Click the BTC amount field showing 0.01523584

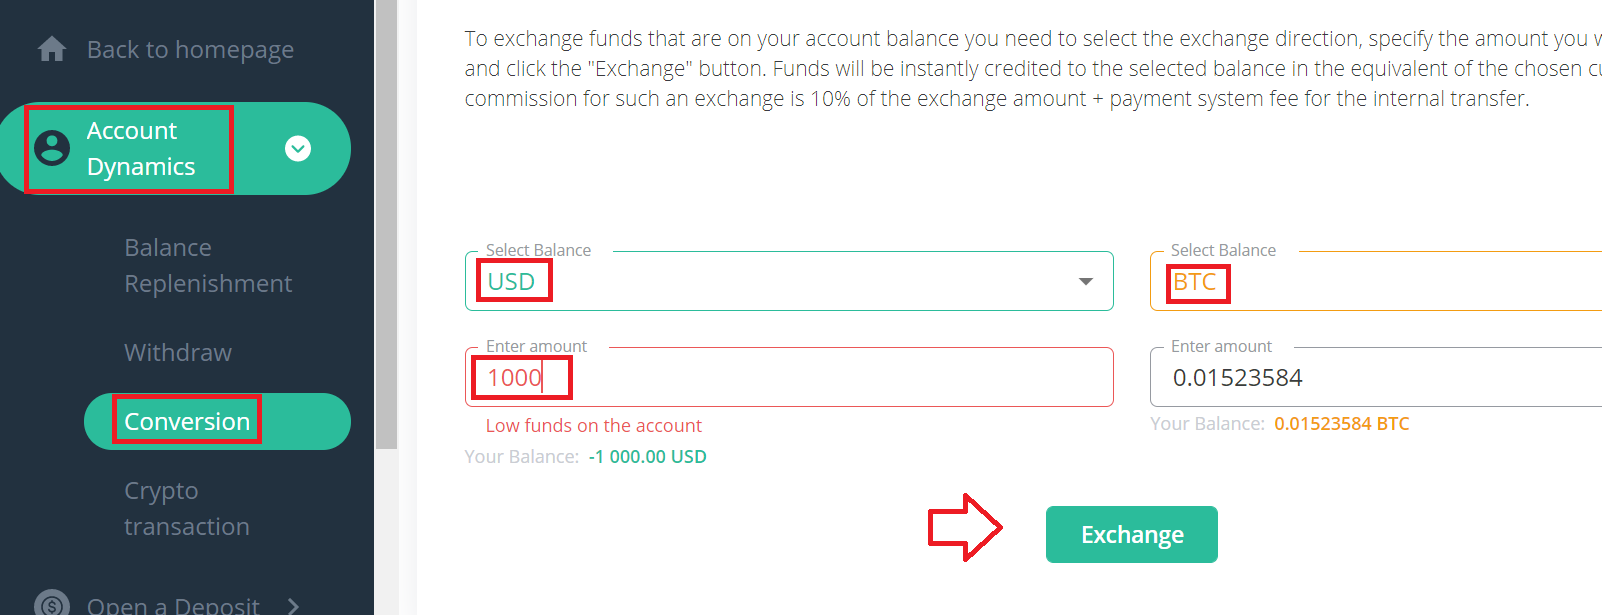coord(1376,377)
